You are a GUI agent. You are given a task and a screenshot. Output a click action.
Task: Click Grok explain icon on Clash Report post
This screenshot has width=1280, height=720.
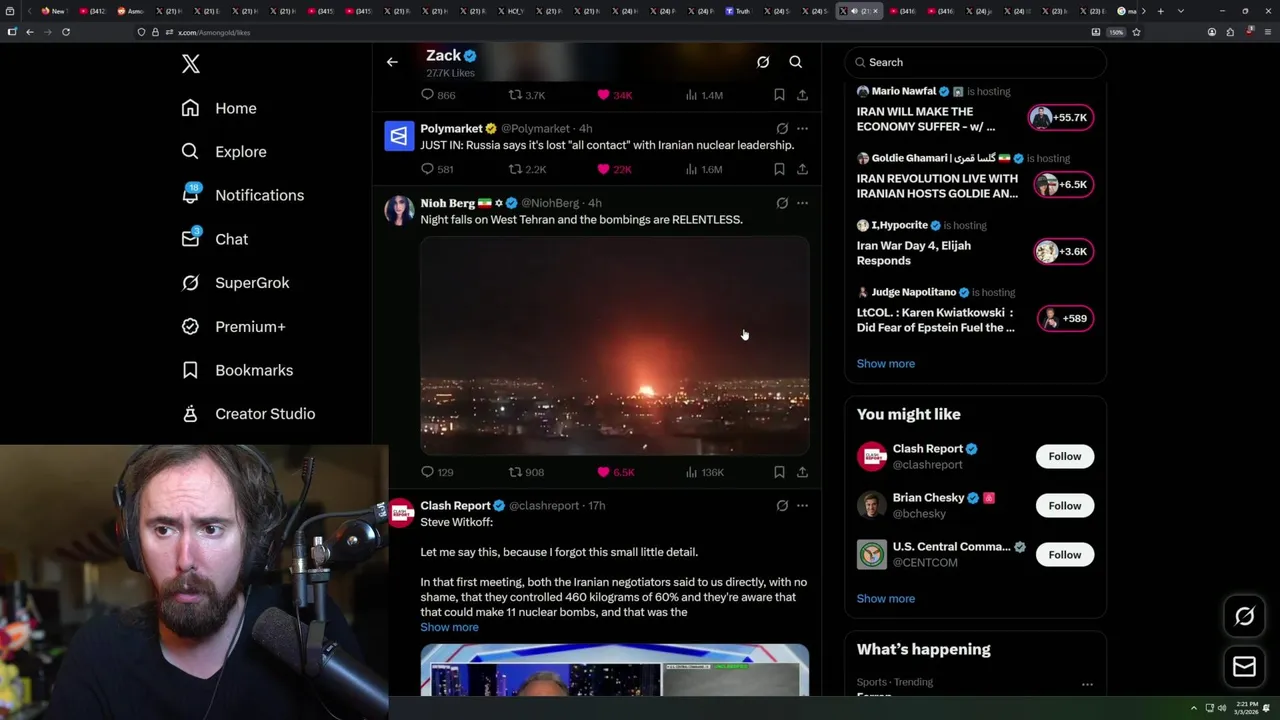pyautogui.click(x=782, y=506)
